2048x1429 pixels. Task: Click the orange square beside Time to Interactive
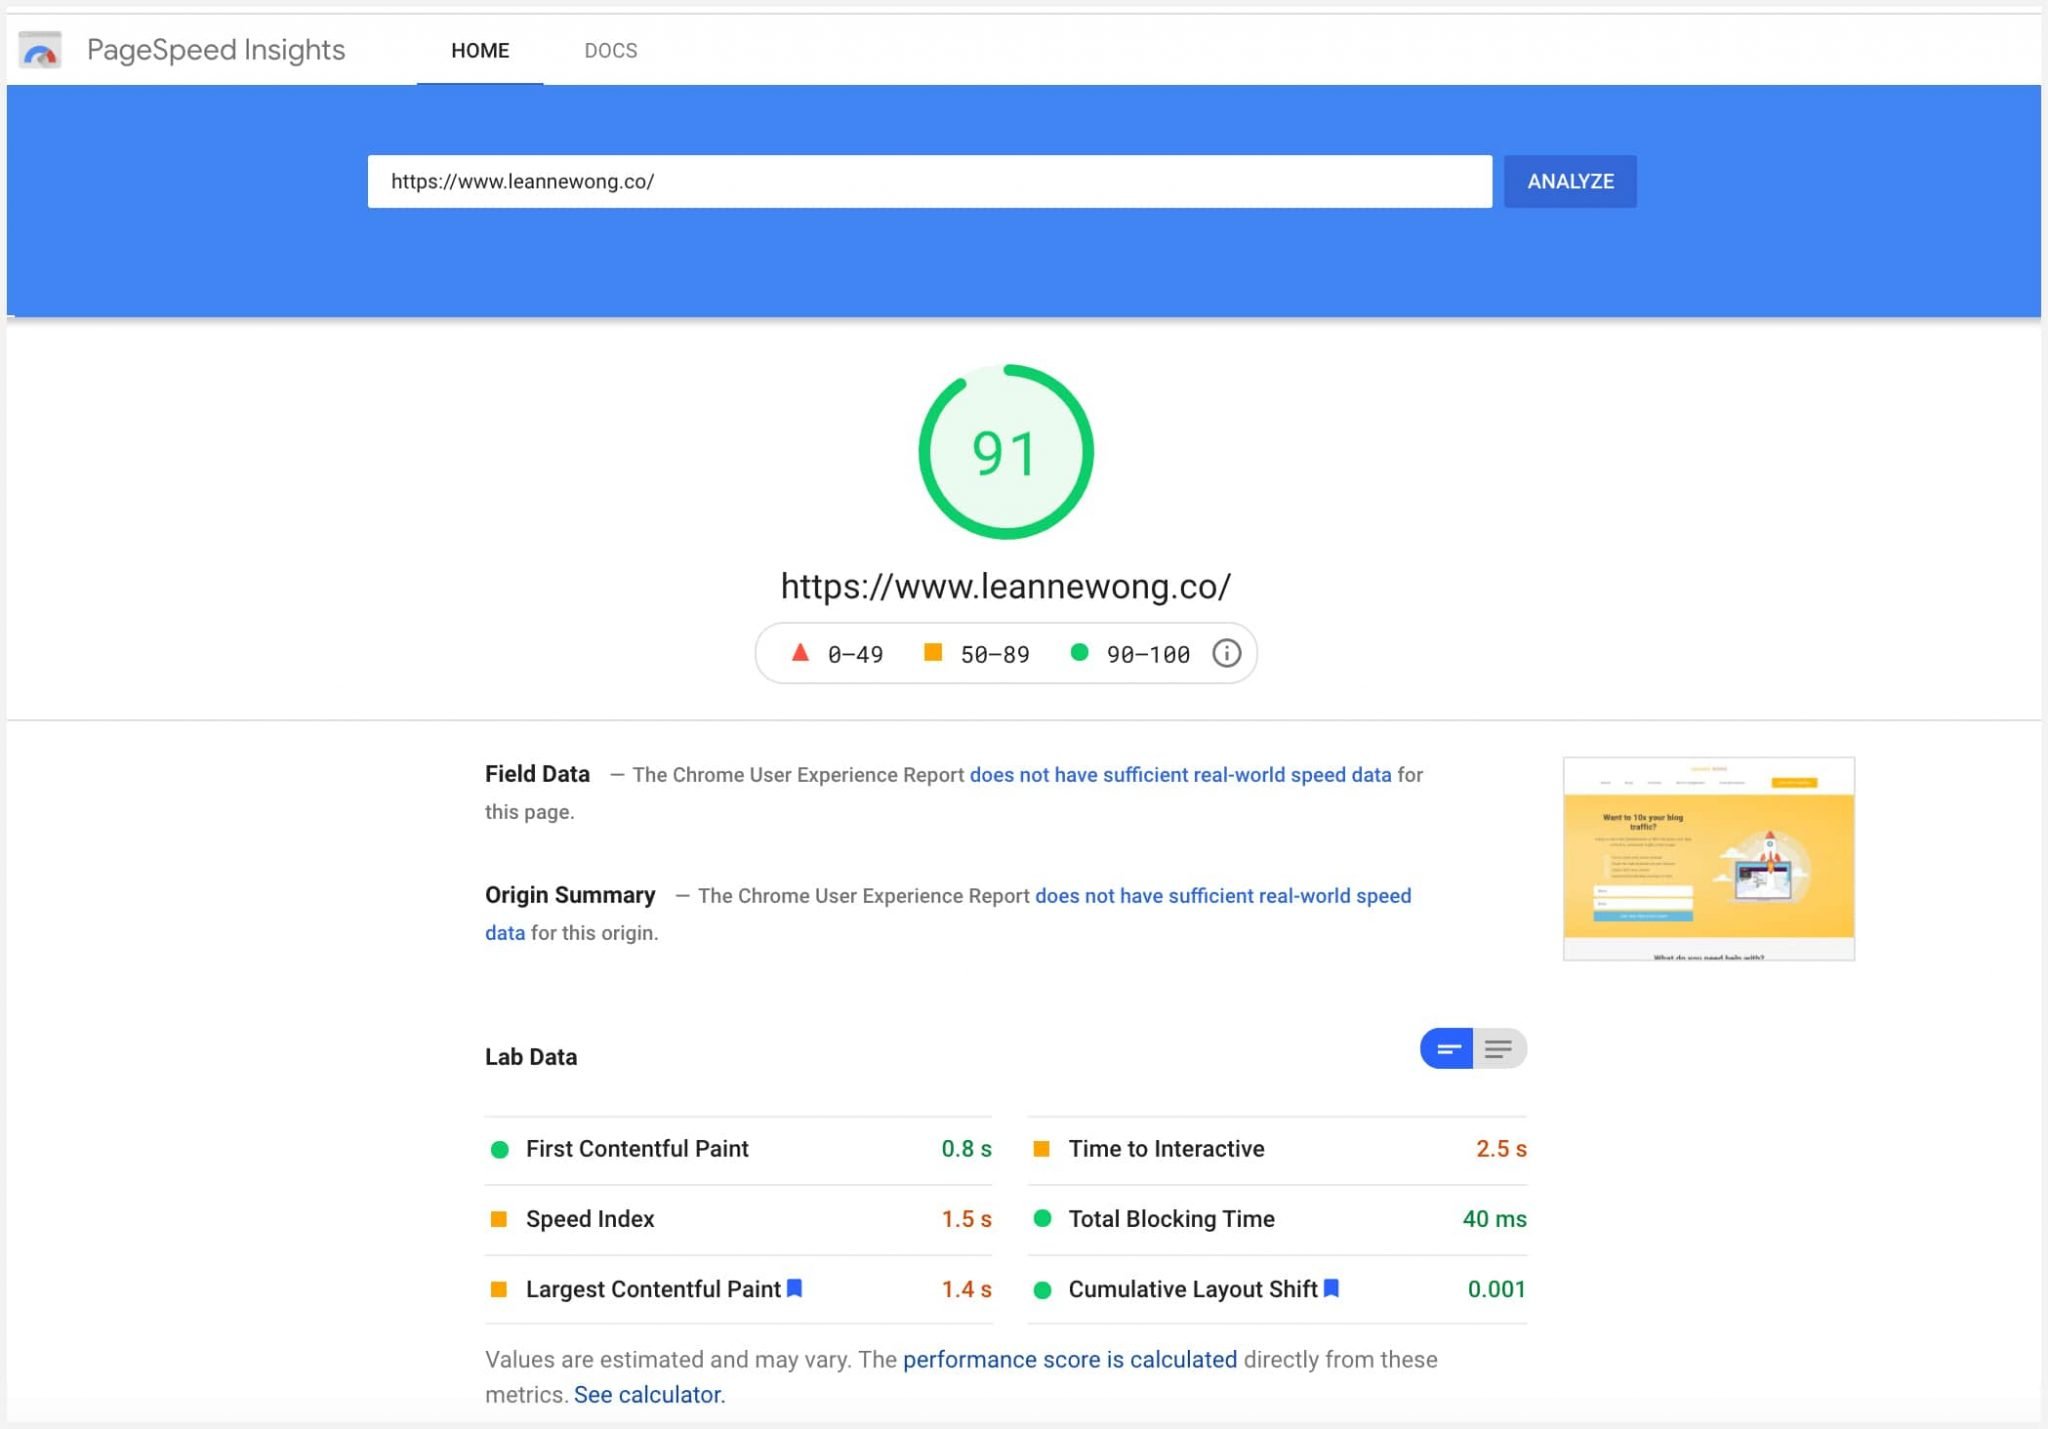click(1044, 1148)
